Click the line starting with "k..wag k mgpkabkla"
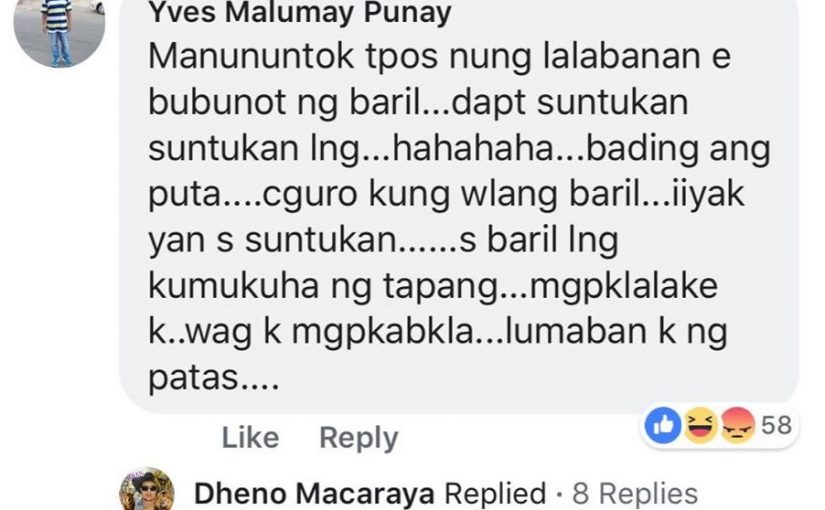This screenshot has height=510, width=825. 438,333
